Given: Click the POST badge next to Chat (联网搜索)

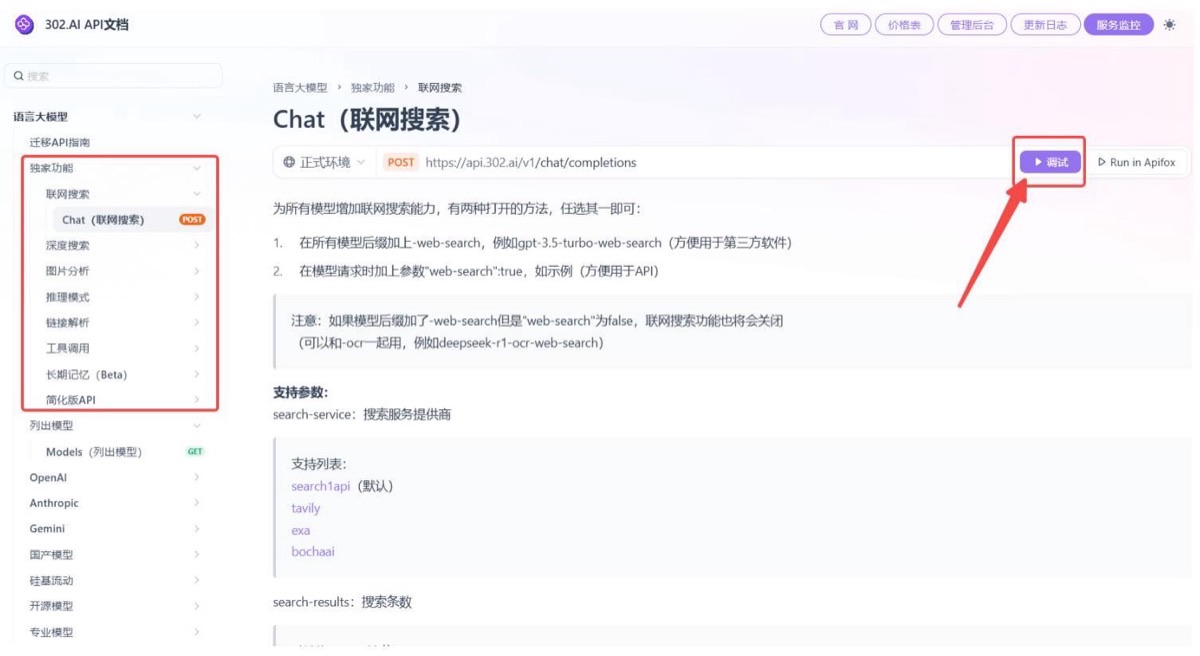Looking at the screenshot, I should tap(192, 220).
